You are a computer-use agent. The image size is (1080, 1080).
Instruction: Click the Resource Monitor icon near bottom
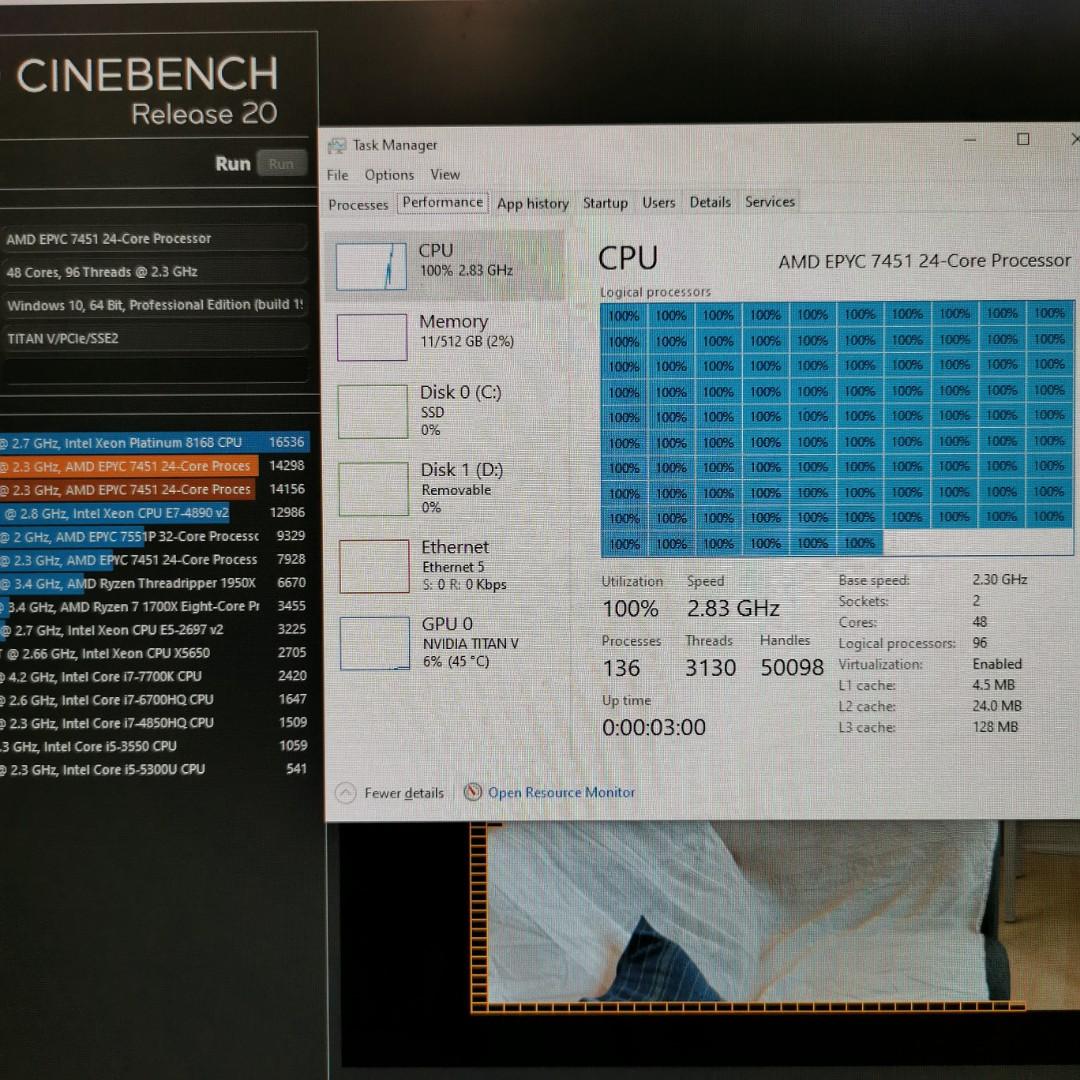point(471,792)
